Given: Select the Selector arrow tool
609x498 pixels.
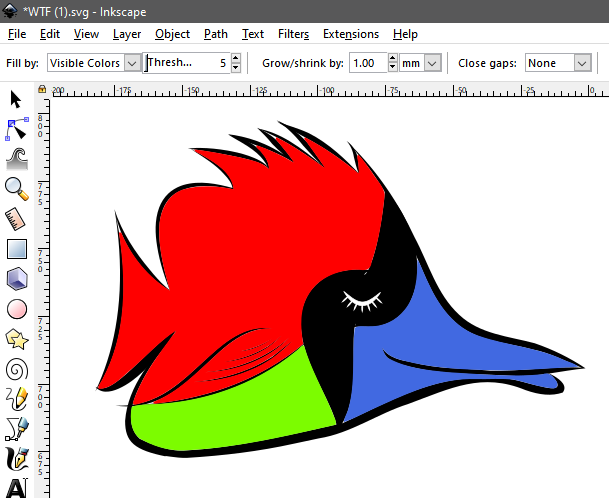Looking at the screenshot, I should click(x=16, y=99).
